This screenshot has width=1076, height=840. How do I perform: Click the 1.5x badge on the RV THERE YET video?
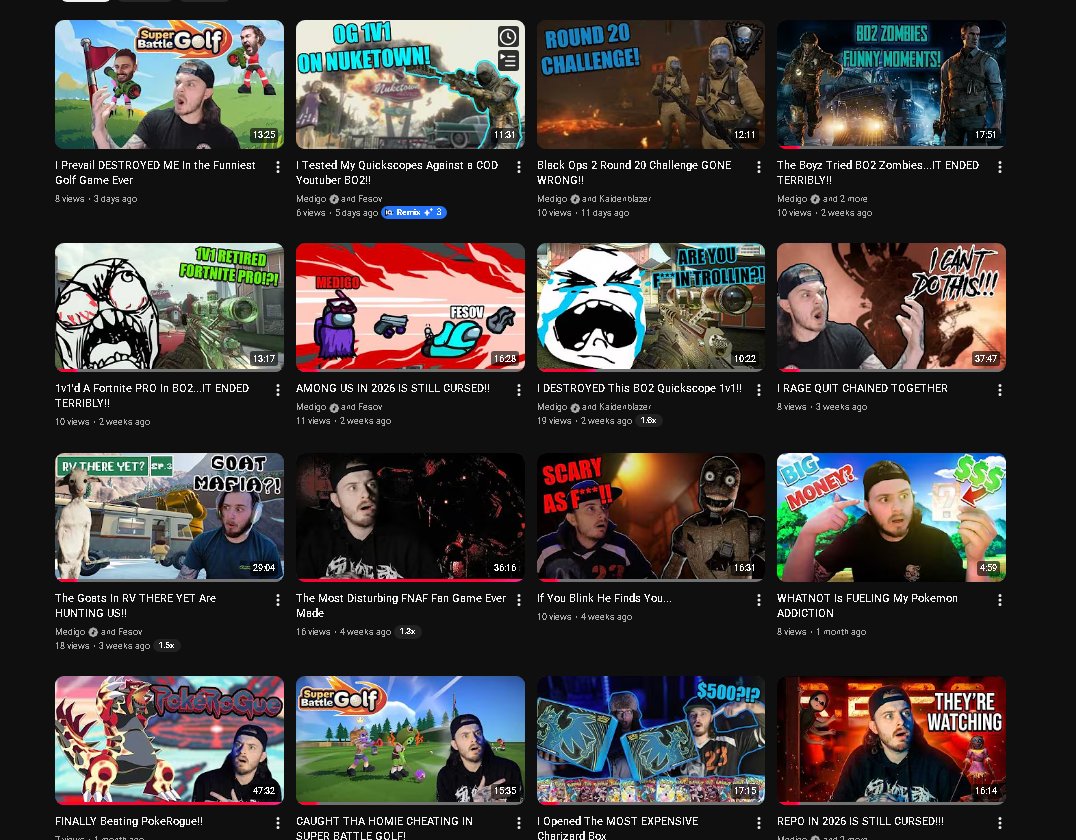(167, 645)
